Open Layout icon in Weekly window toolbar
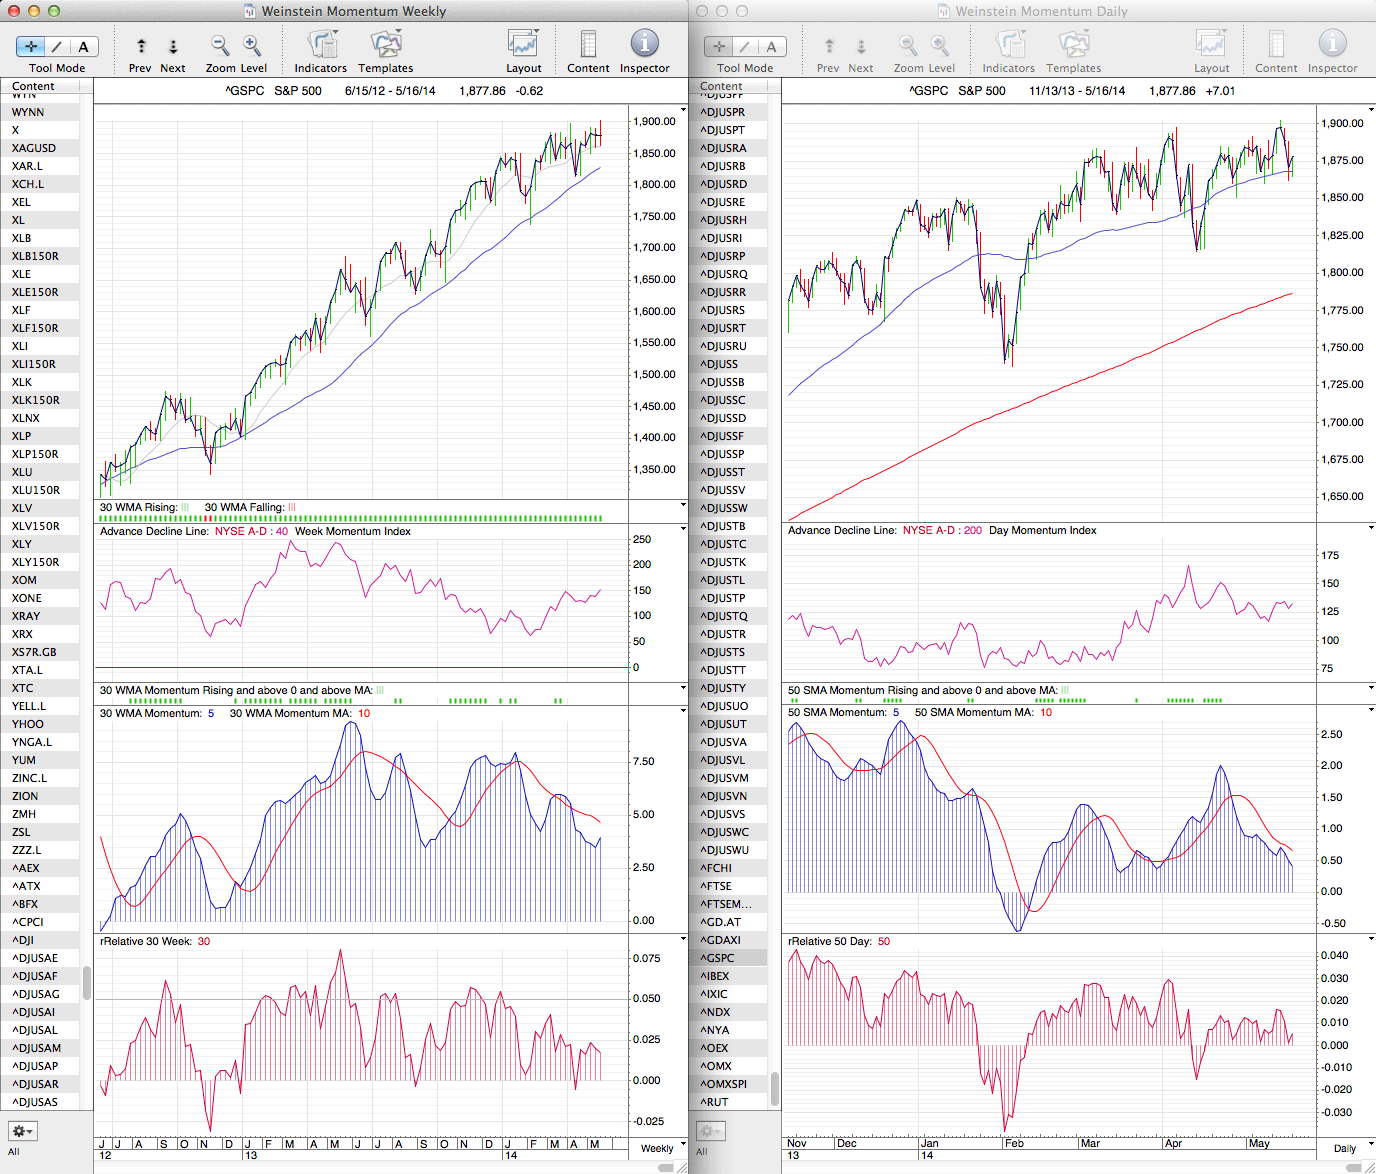Image resolution: width=1376 pixels, height=1174 pixels. (x=523, y=44)
